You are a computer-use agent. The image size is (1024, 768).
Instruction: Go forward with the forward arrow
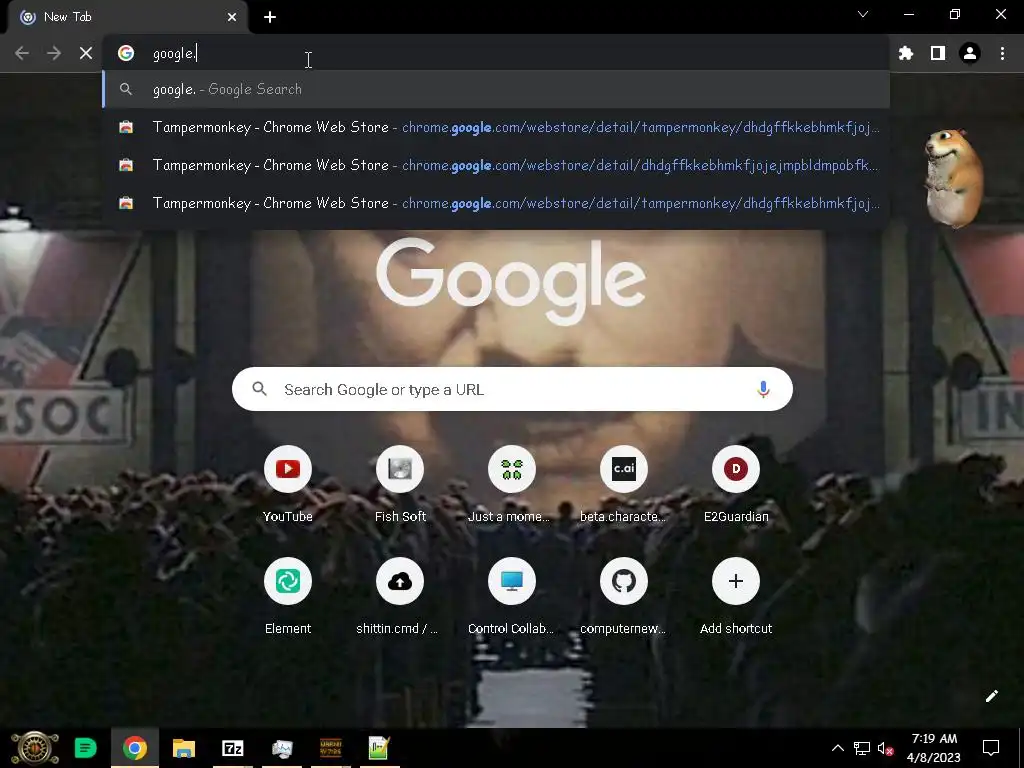pos(54,53)
